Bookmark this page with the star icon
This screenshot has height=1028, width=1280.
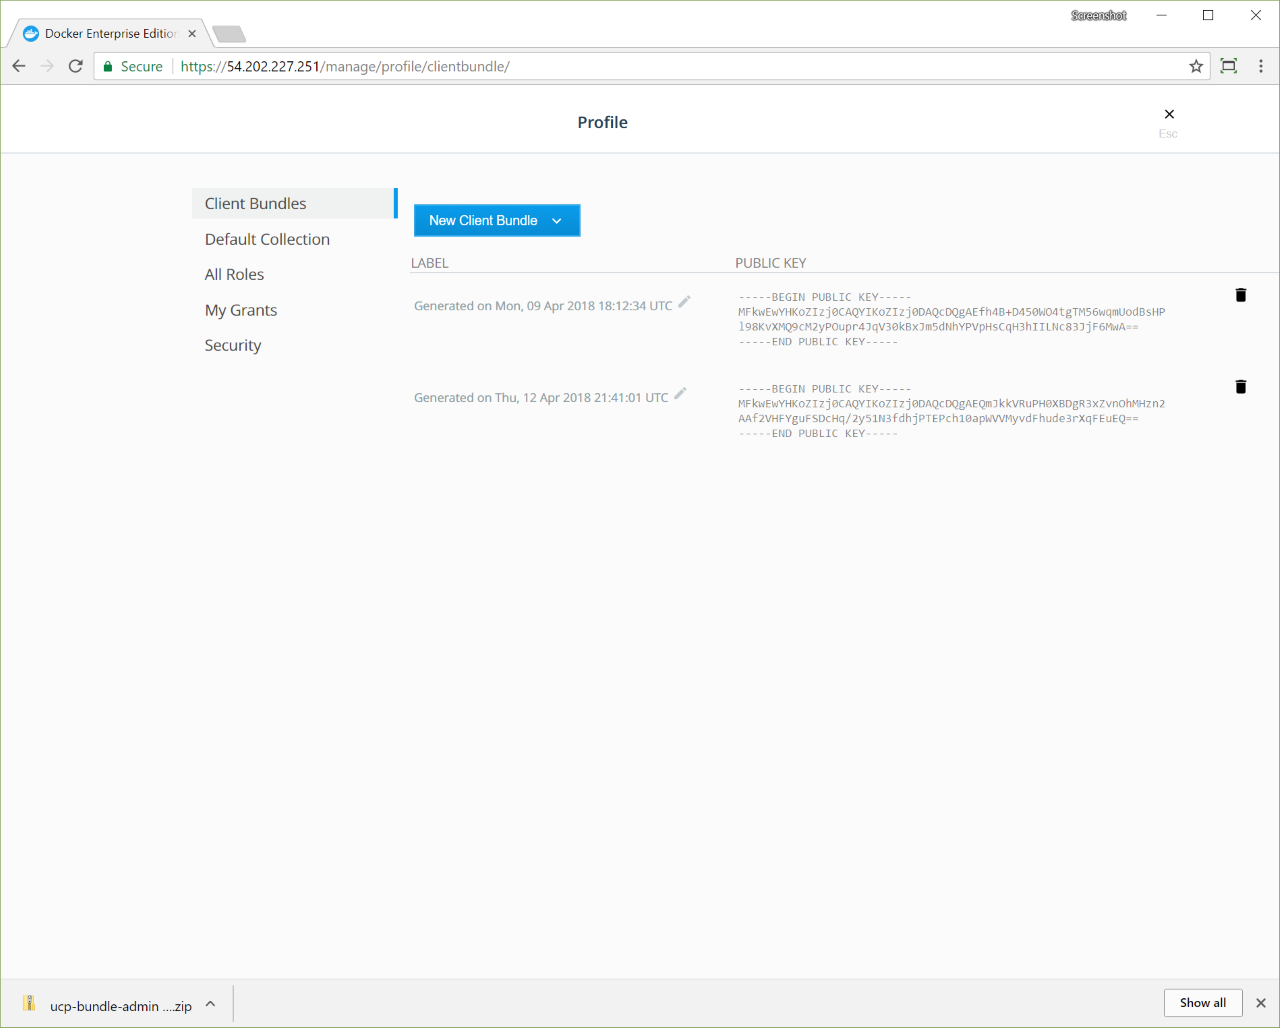(1196, 67)
